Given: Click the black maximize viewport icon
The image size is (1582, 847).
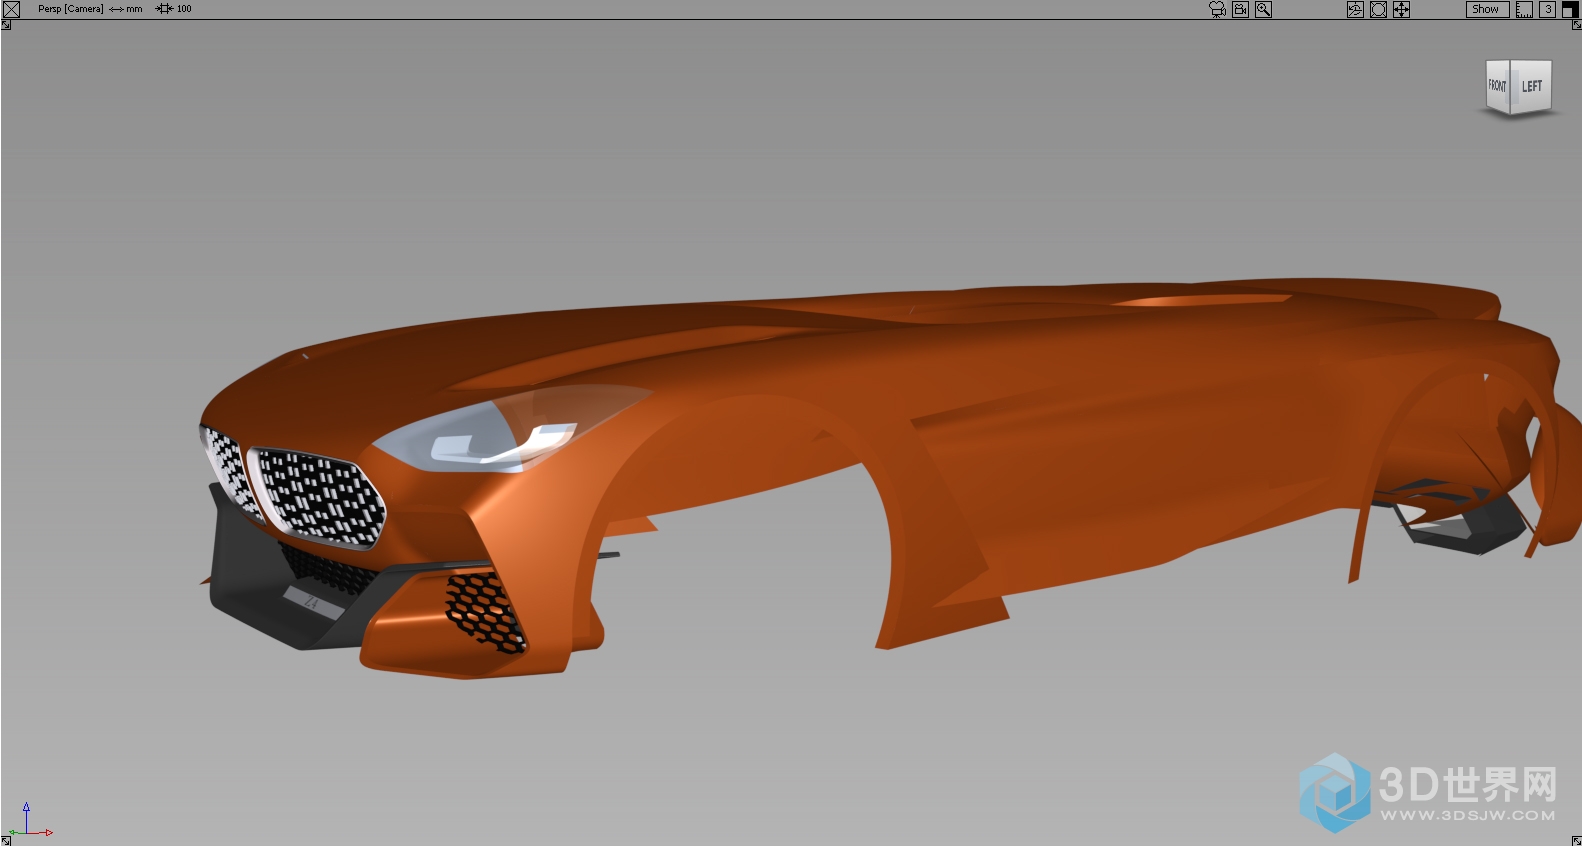Looking at the screenshot, I should point(1570,9).
